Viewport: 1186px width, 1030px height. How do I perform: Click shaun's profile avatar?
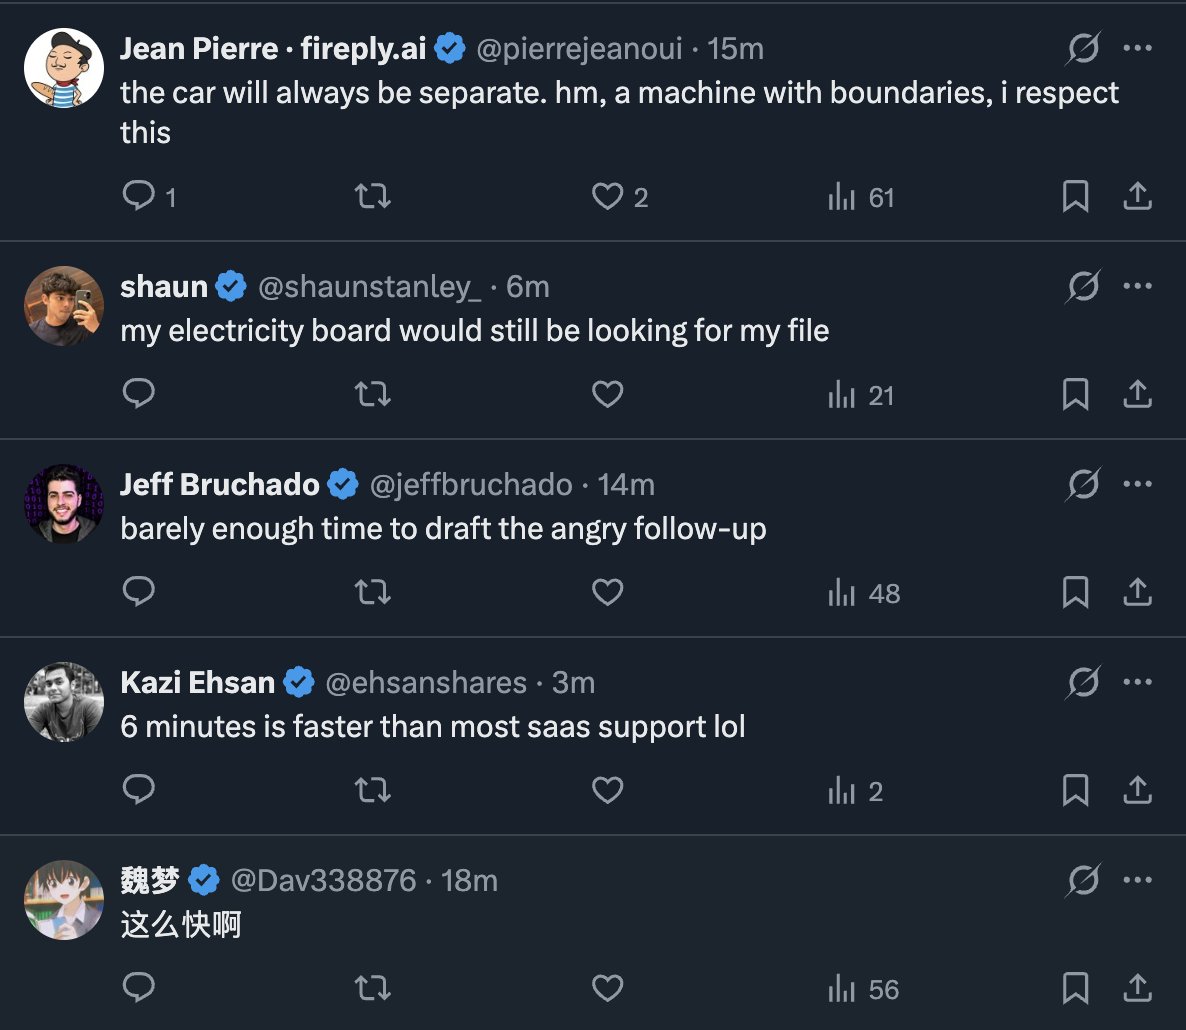(64, 306)
